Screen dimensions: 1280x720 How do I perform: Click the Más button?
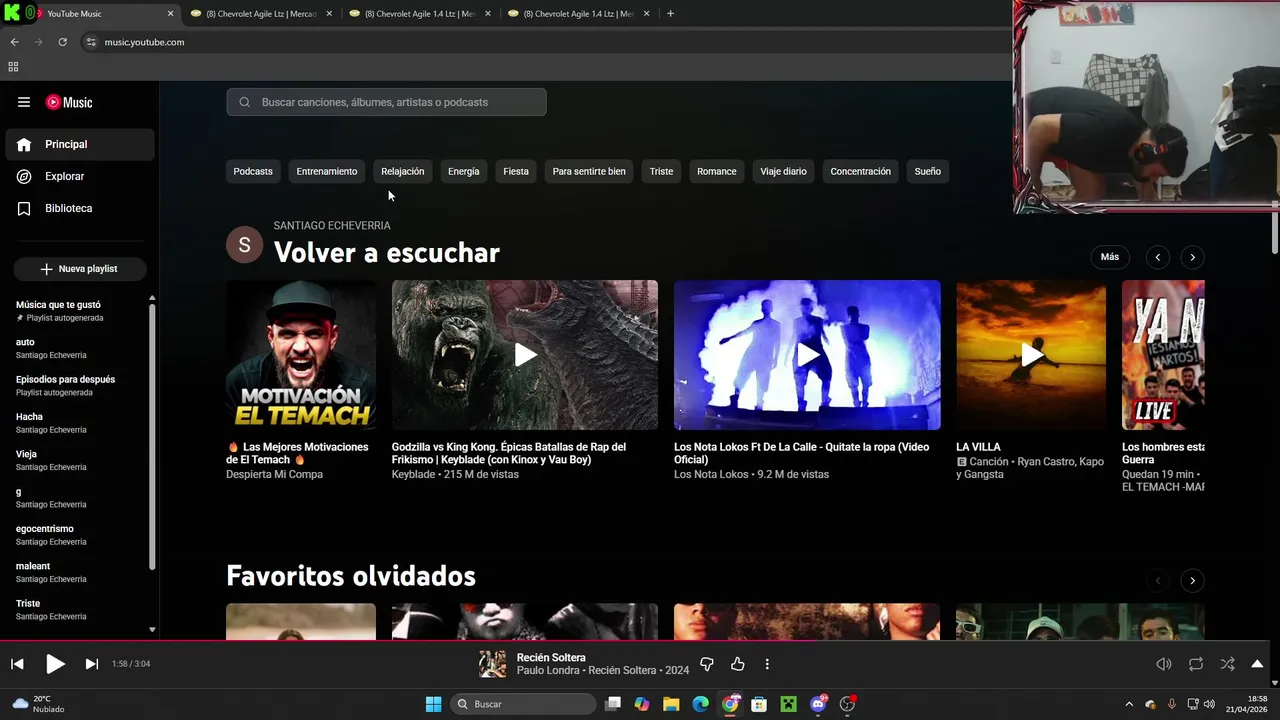[x=1110, y=257]
